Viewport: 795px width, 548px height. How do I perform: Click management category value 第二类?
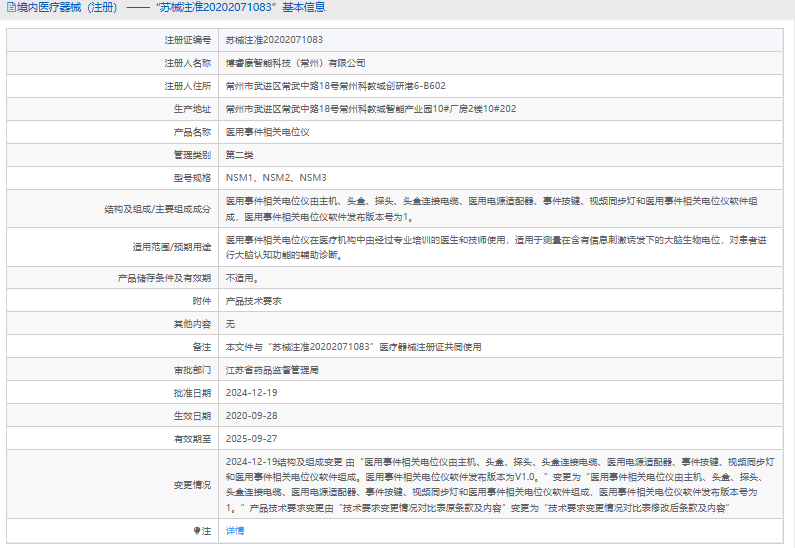tap(239, 155)
